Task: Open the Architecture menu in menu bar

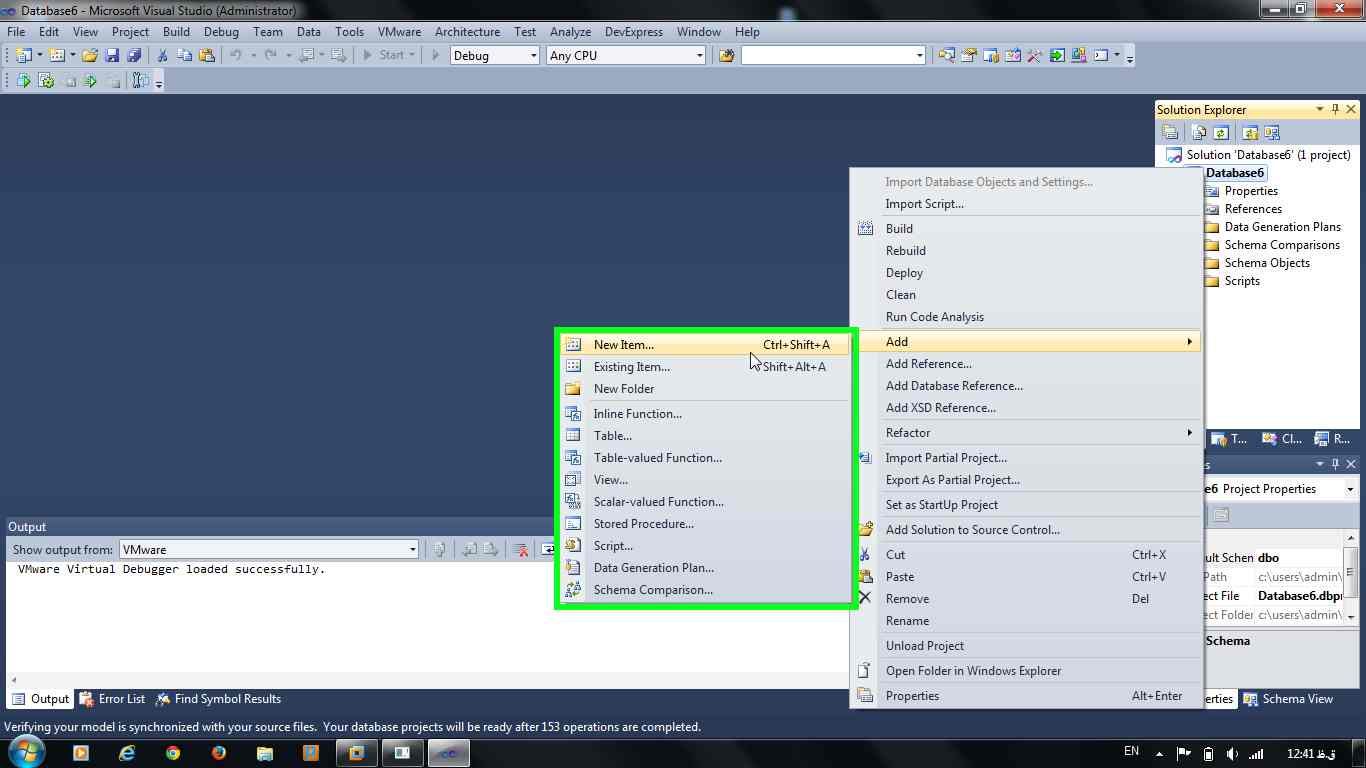Action: coord(467,32)
